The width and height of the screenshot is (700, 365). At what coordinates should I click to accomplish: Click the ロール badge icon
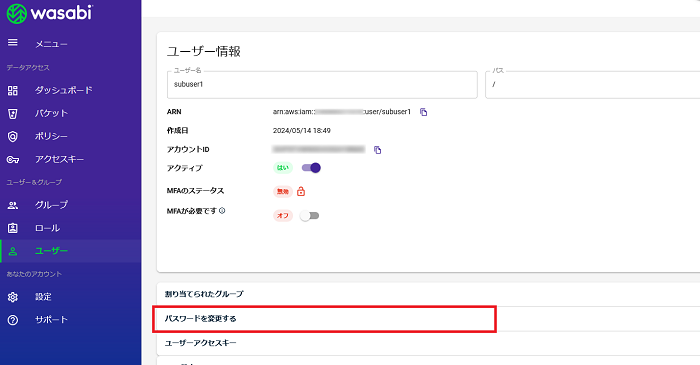point(12,228)
